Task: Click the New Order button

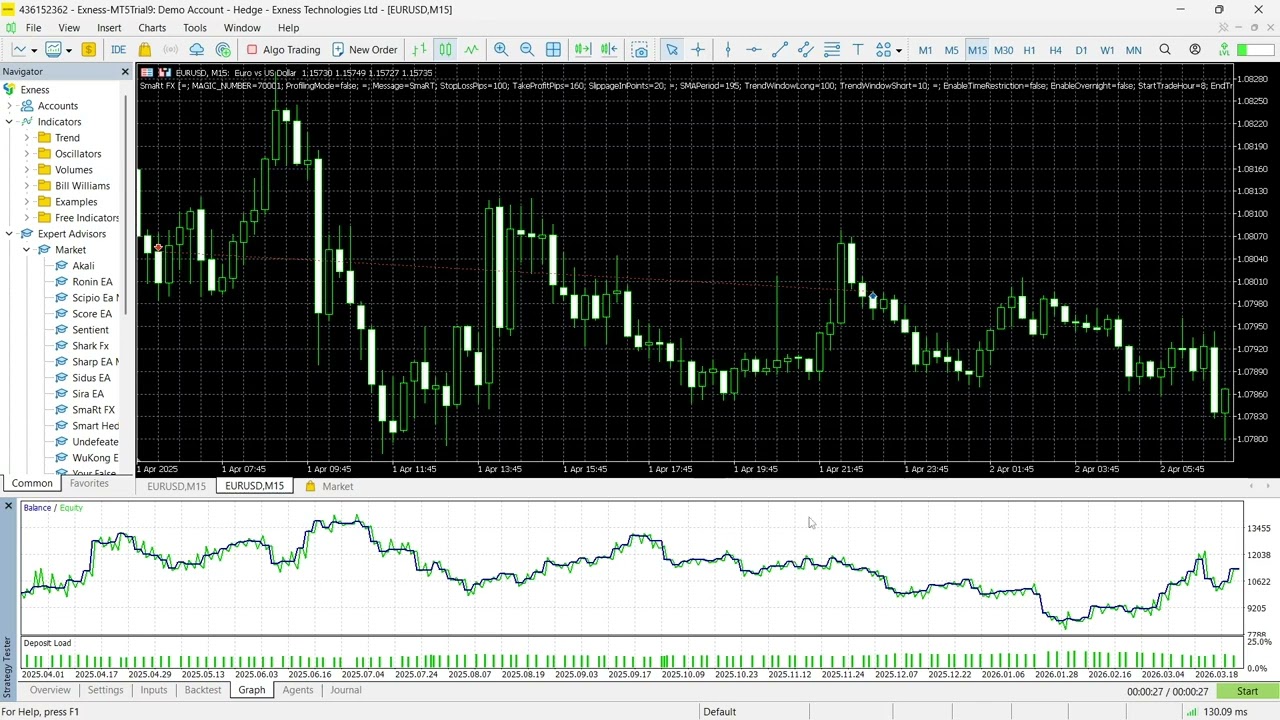Action: [365, 50]
